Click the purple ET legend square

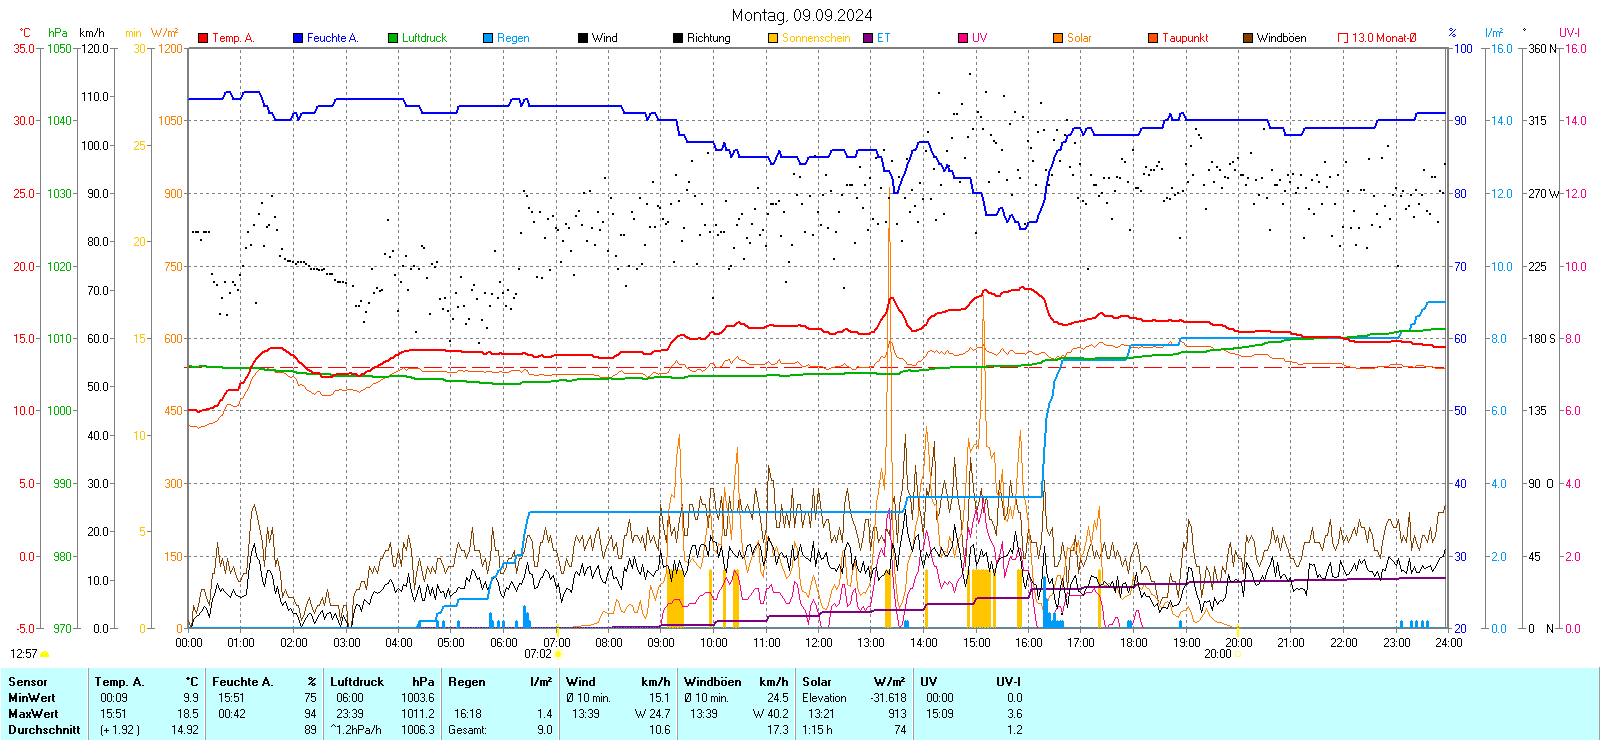coord(868,38)
